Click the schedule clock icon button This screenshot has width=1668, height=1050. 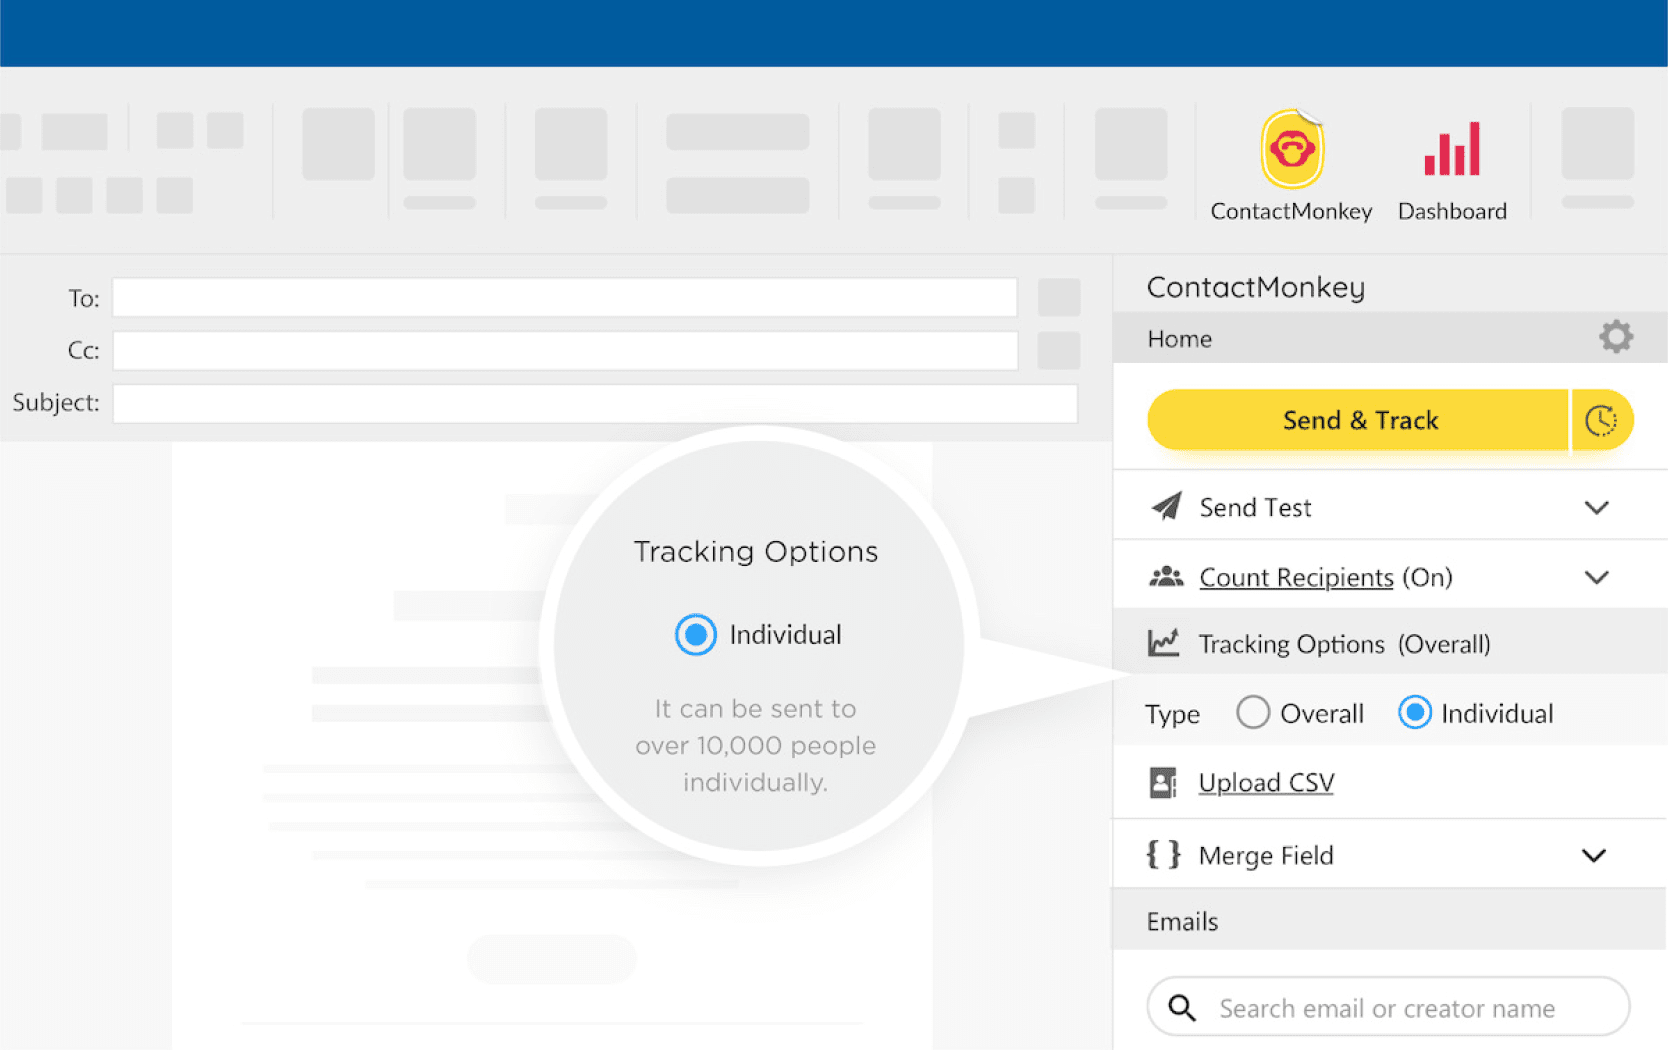1601,420
